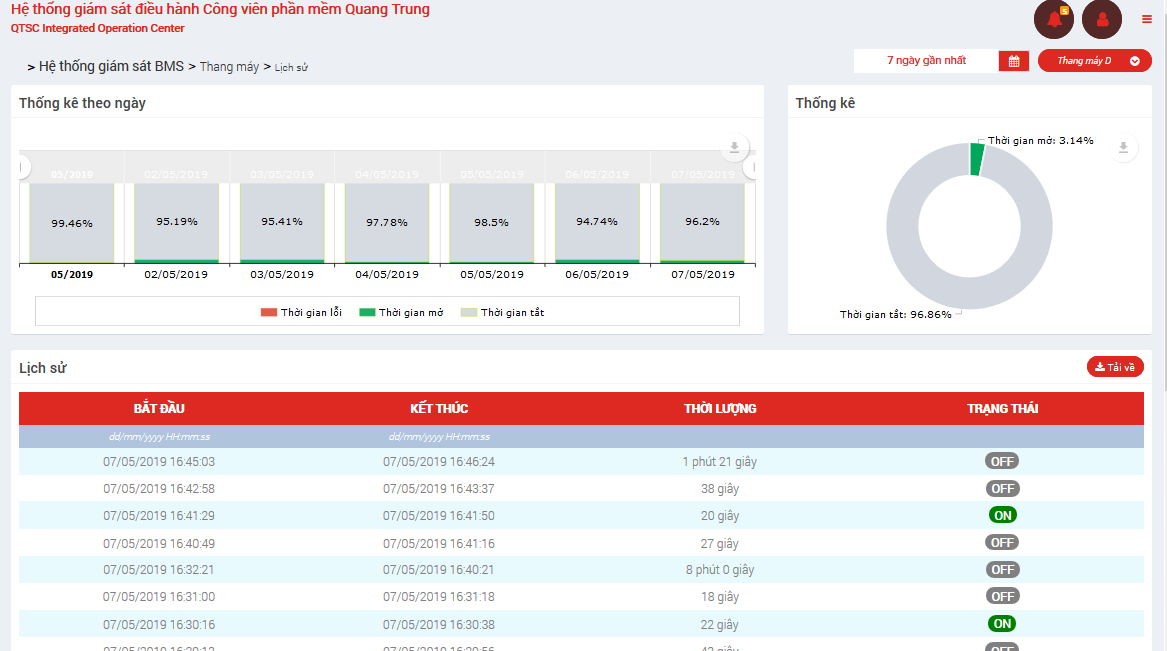This screenshot has height=651, width=1167.
Task: Click the KẾT THÚC date filter field
Action: [x=439, y=437]
